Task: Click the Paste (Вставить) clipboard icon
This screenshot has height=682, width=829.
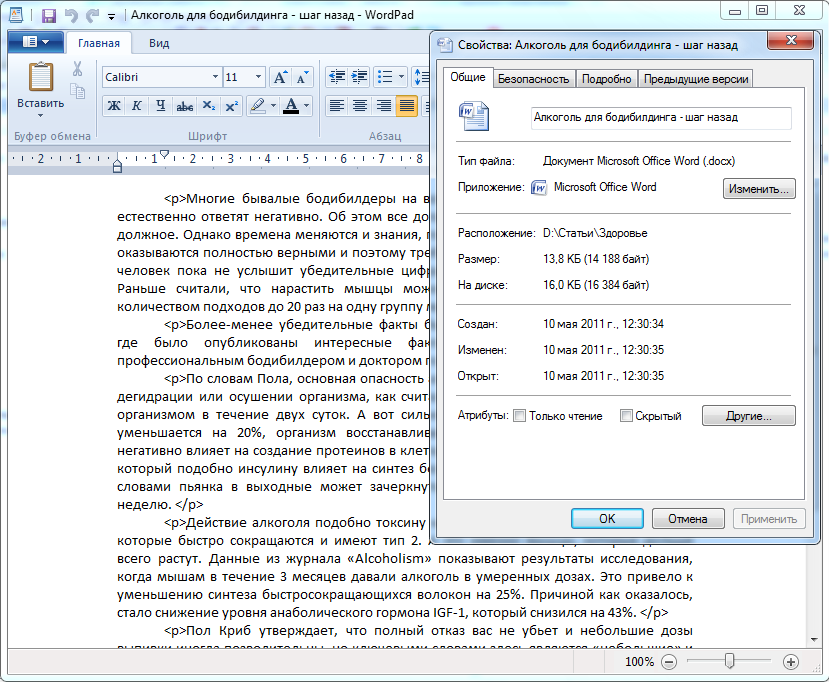Action: click(x=41, y=79)
